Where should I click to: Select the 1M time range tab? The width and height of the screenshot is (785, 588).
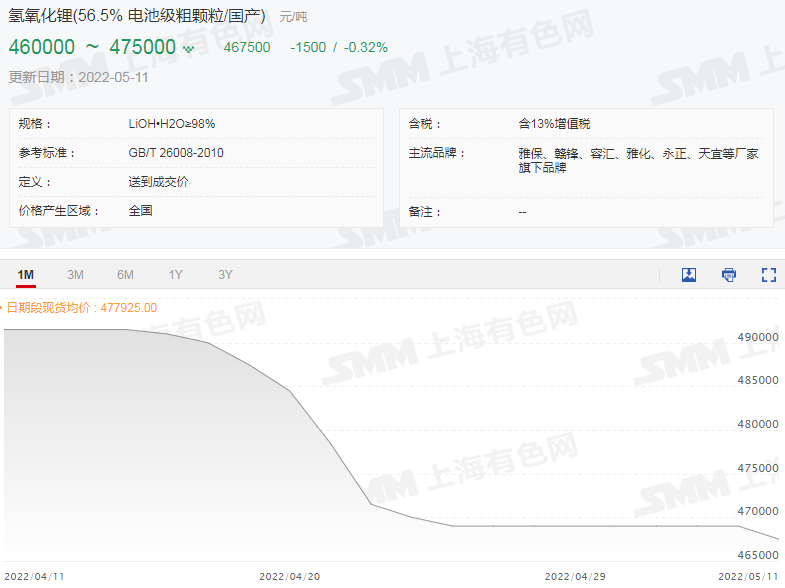[26, 275]
